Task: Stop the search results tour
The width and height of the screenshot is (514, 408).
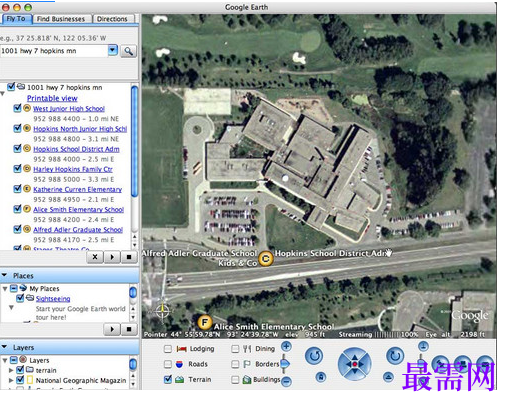Action: [129, 257]
